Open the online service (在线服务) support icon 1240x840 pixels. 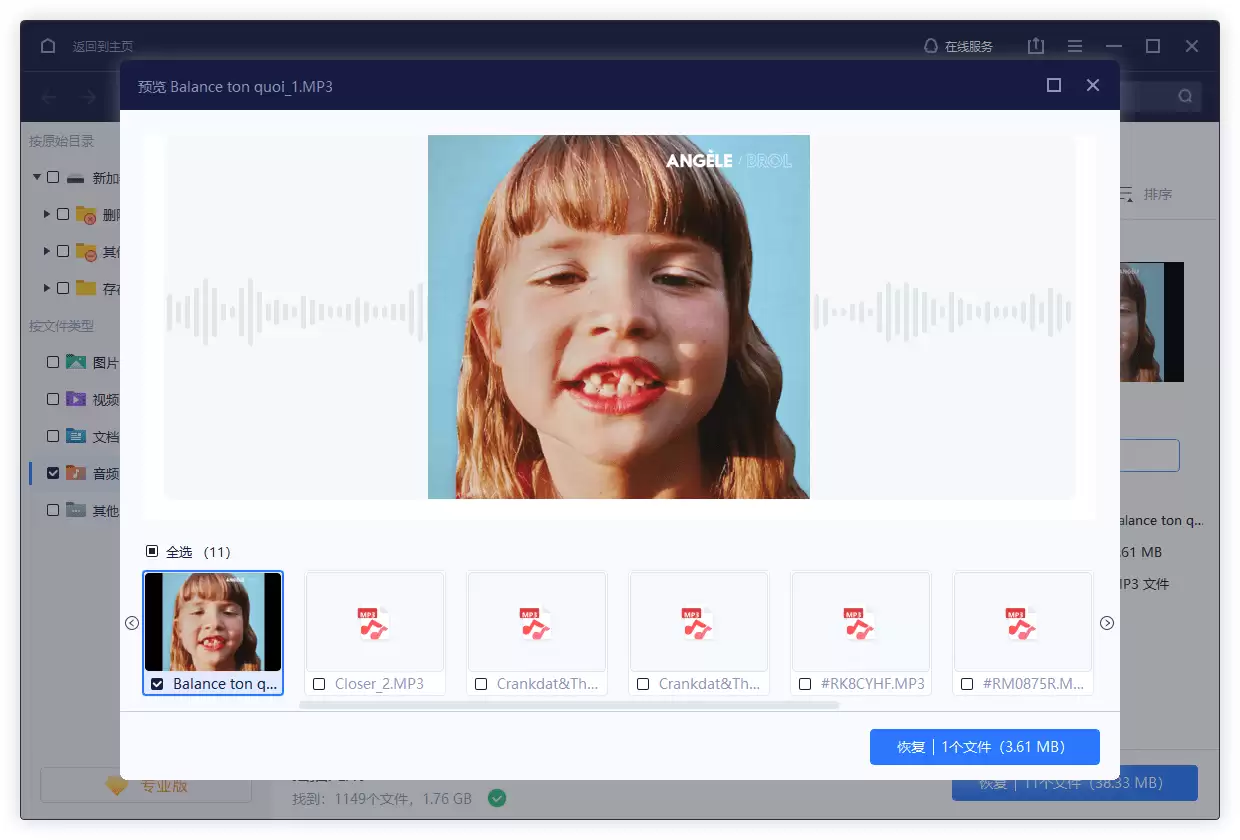pyautogui.click(x=931, y=46)
